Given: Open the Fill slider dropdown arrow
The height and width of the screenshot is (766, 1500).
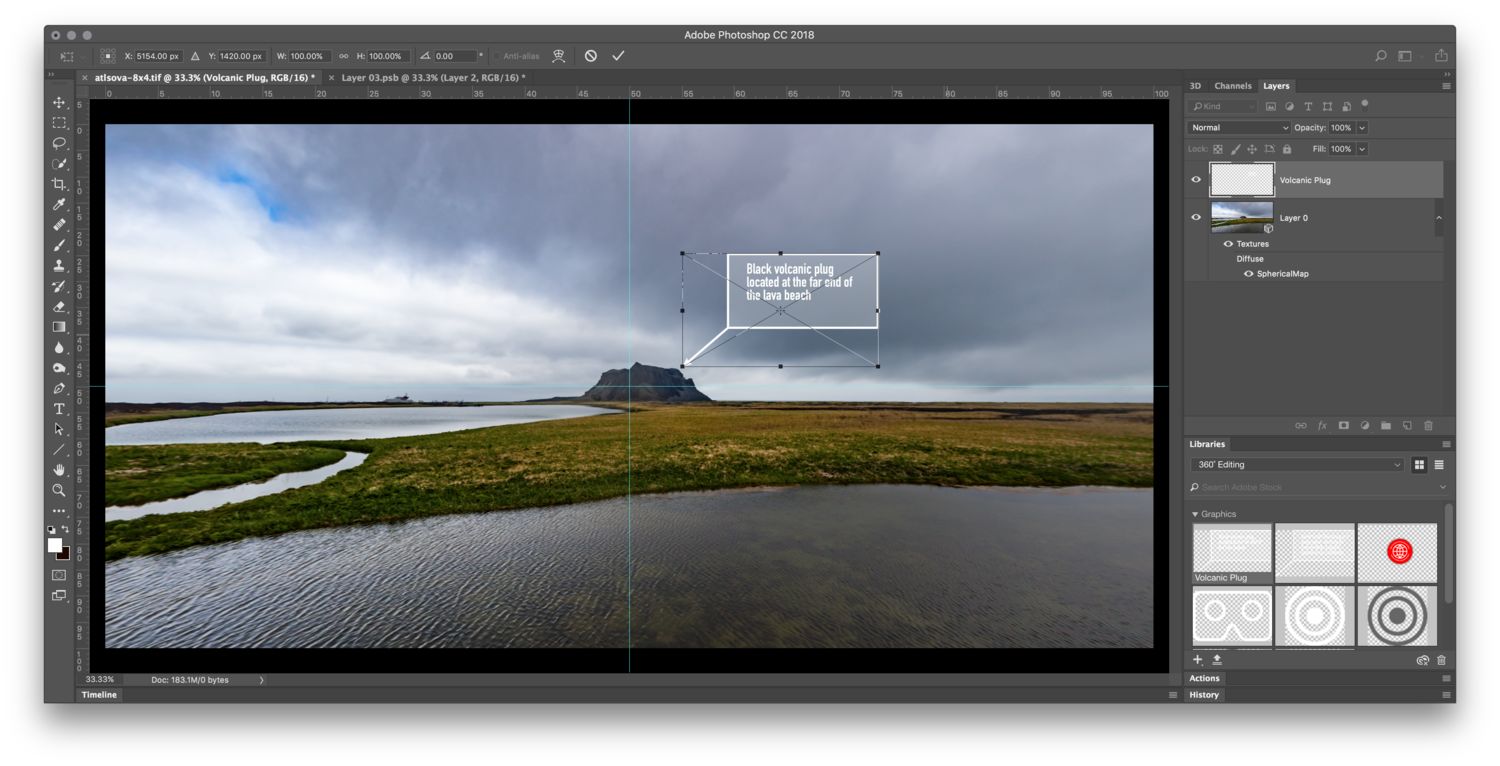Looking at the screenshot, I should coord(1362,149).
